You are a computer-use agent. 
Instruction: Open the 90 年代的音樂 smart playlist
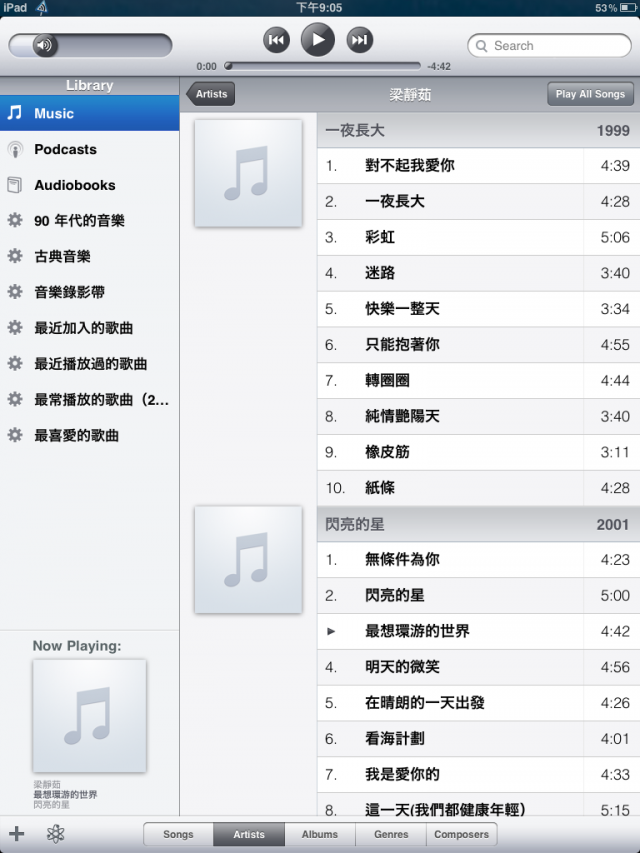tap(89, 221)
